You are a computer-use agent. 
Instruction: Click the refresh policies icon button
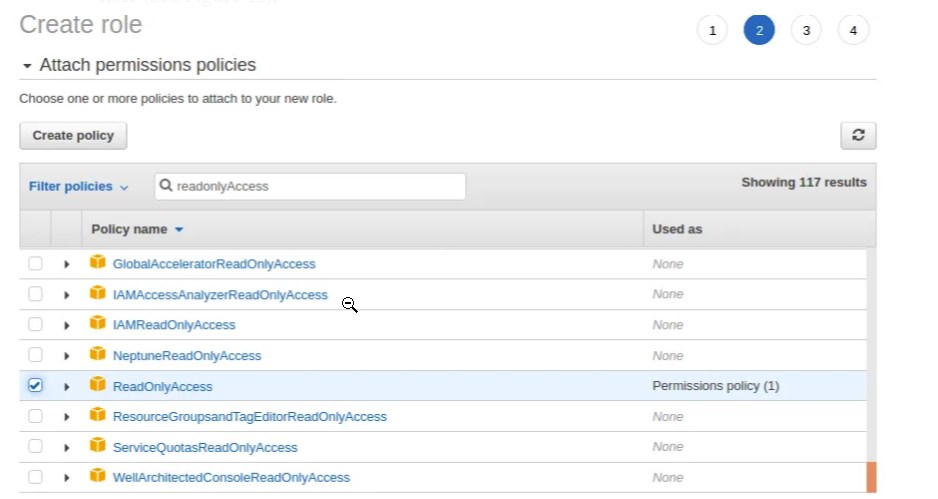tap(858, 136)
